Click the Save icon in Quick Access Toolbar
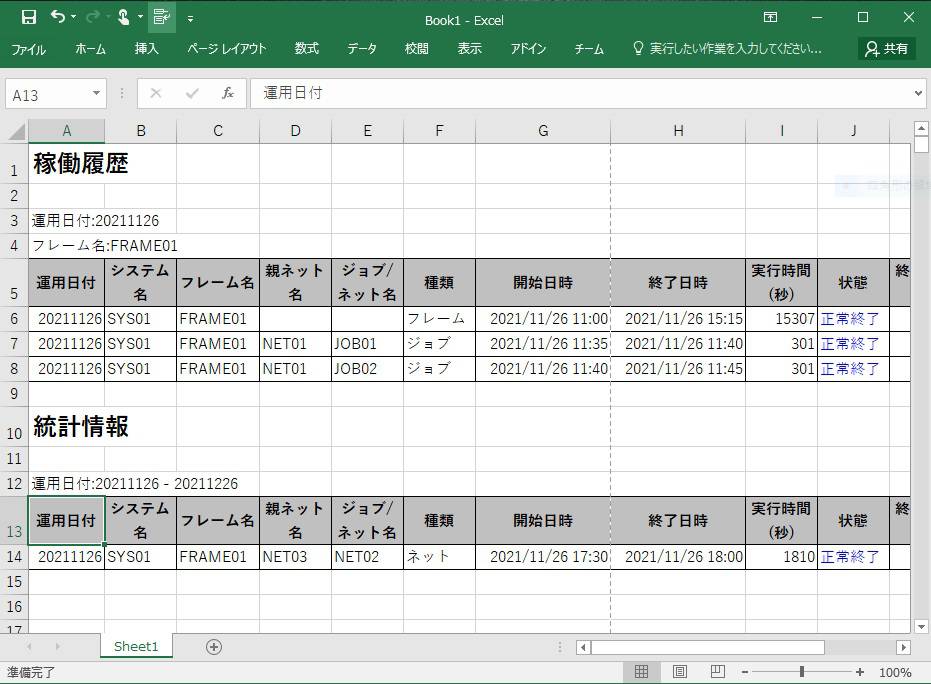931x684 pixels. 28,17
